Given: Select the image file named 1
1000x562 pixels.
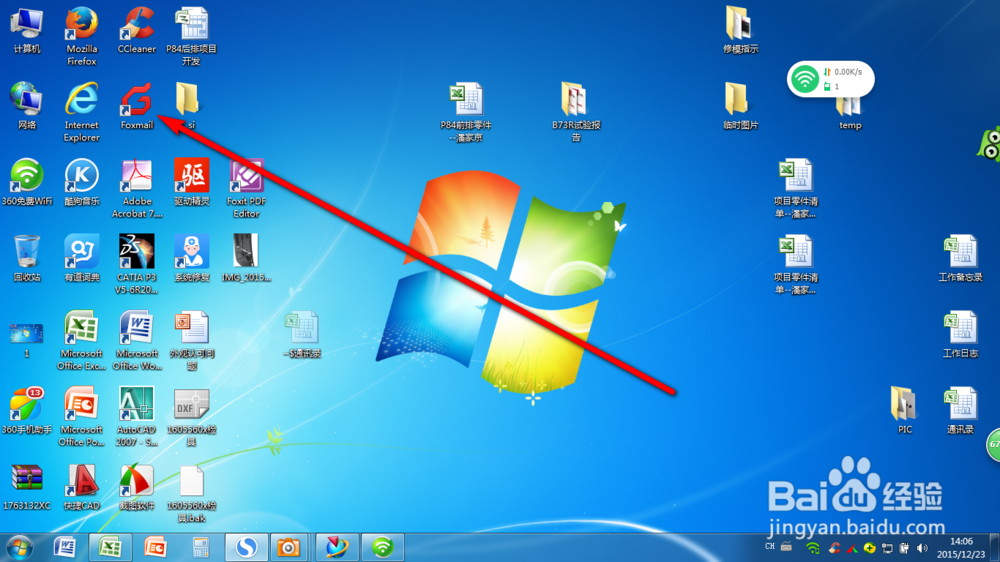Looking at the screenshot, I should pyautogui.click(x=27, y=339).
